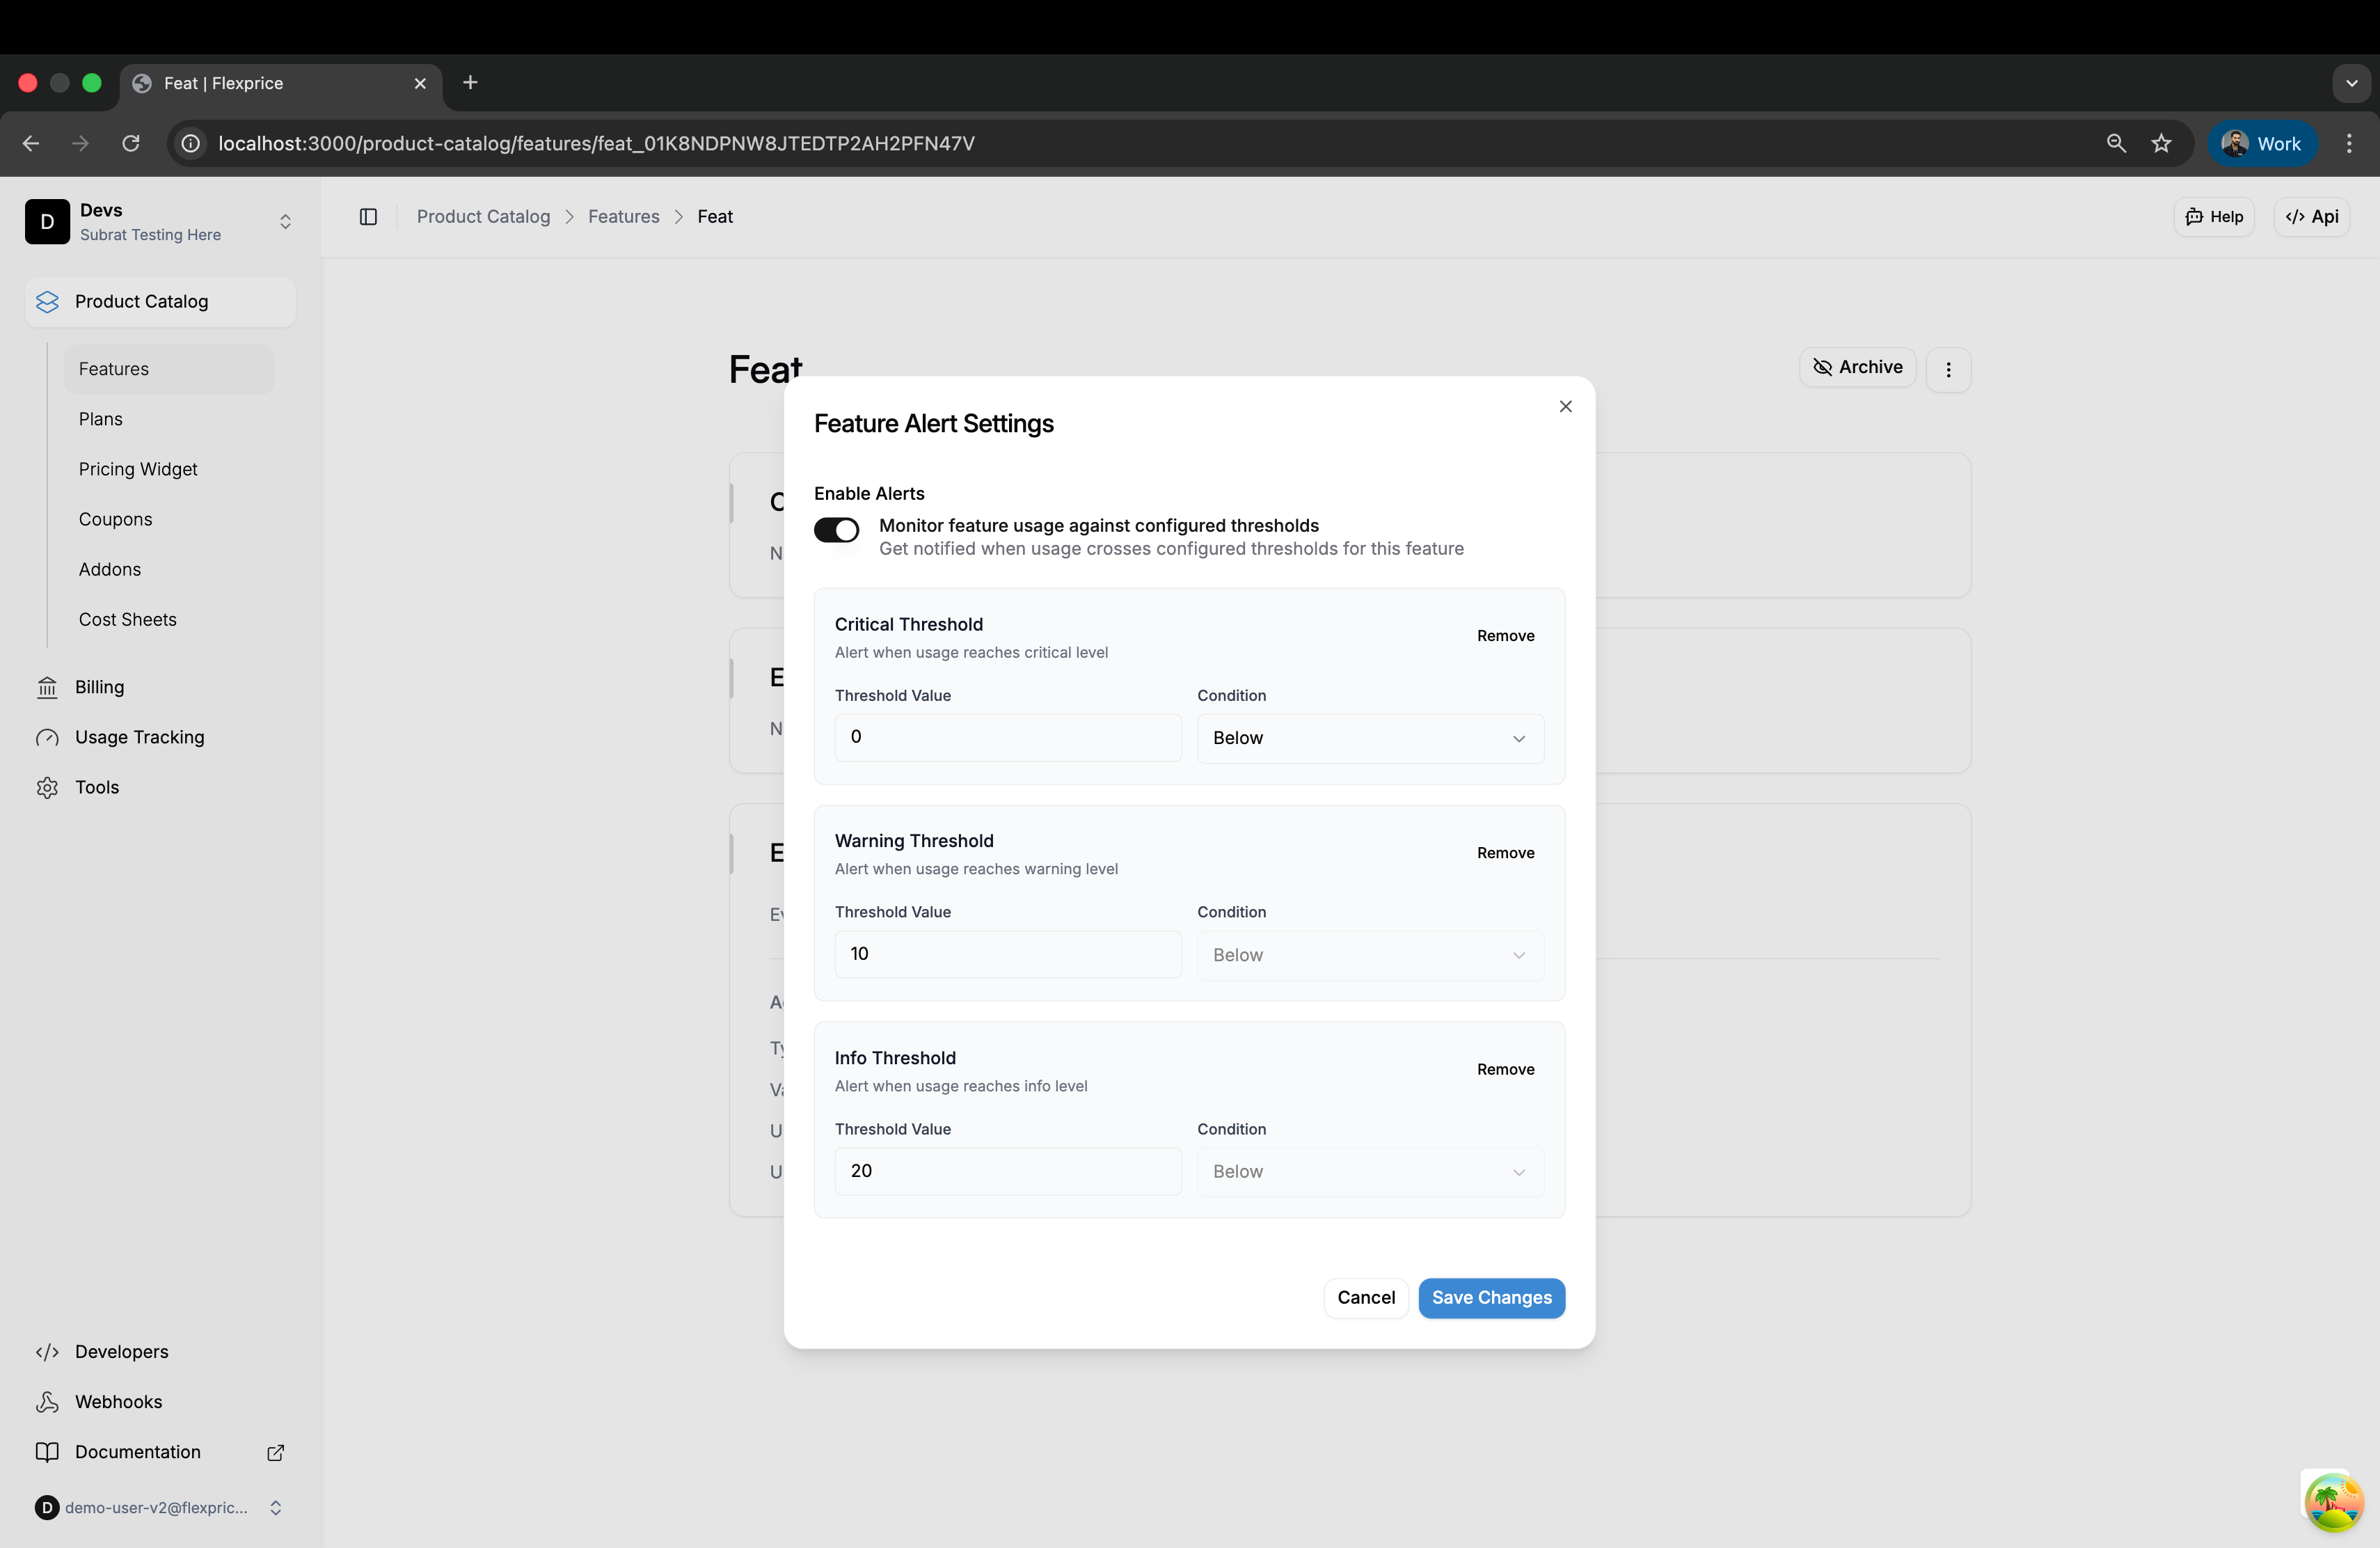Viewport: 2380px width, 1548px height.
Task: Click the Critical Threshold value field
Action: tap(1008, 737)
